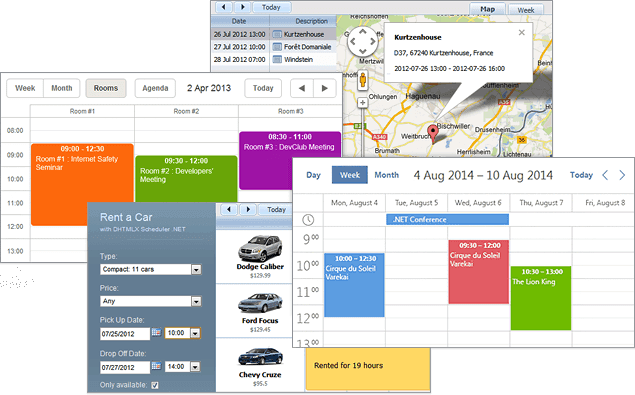Click the Dodge Caliber car thumbnail
The width and height of the screenshot is (635, 395).
pyautogui.click(x=260, y=248)
